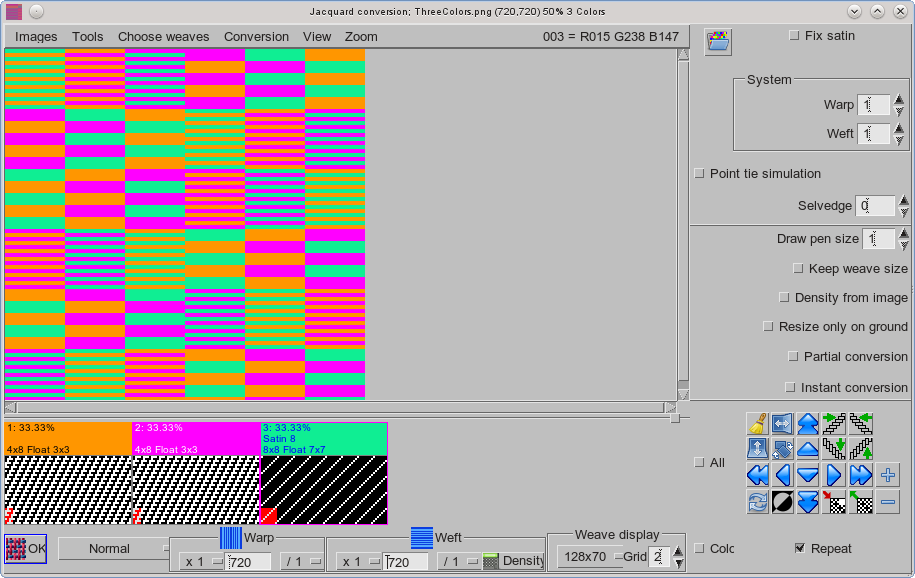Enable Partial conversion checkbox

793,356
